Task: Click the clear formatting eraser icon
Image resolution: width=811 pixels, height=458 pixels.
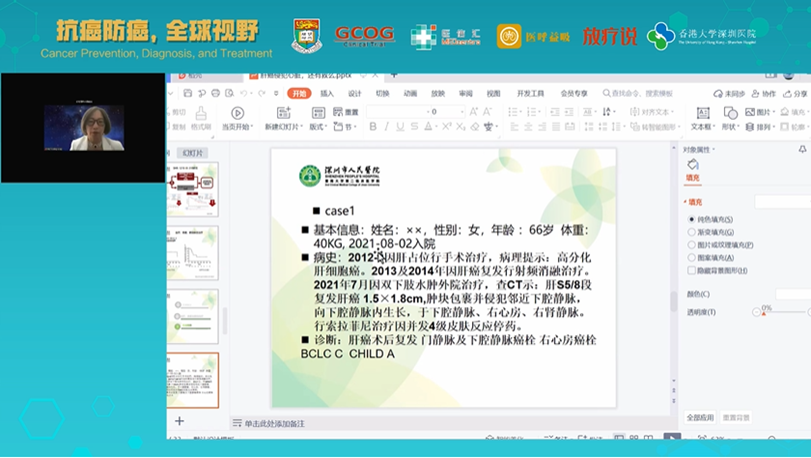Action: pyautogui.click(x=474, y=127)
